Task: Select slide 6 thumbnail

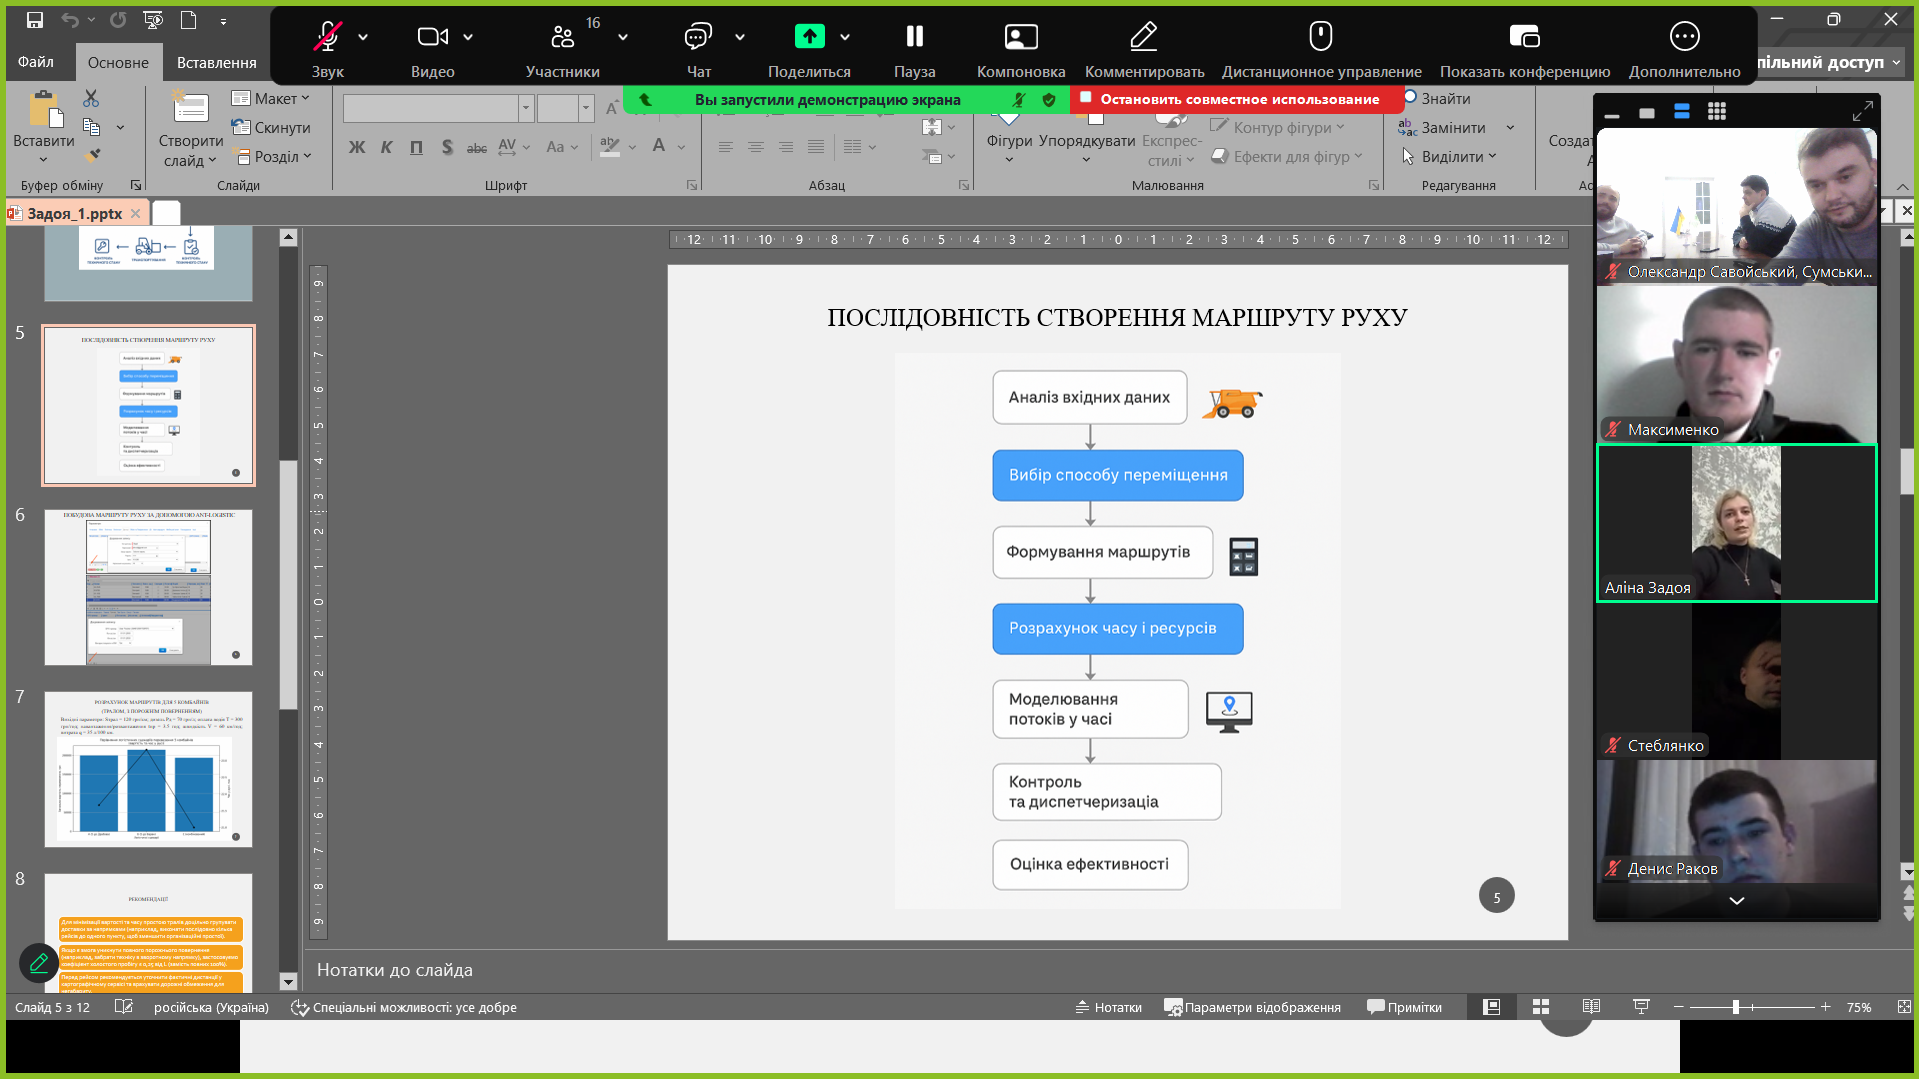Action: coord(148,587)
